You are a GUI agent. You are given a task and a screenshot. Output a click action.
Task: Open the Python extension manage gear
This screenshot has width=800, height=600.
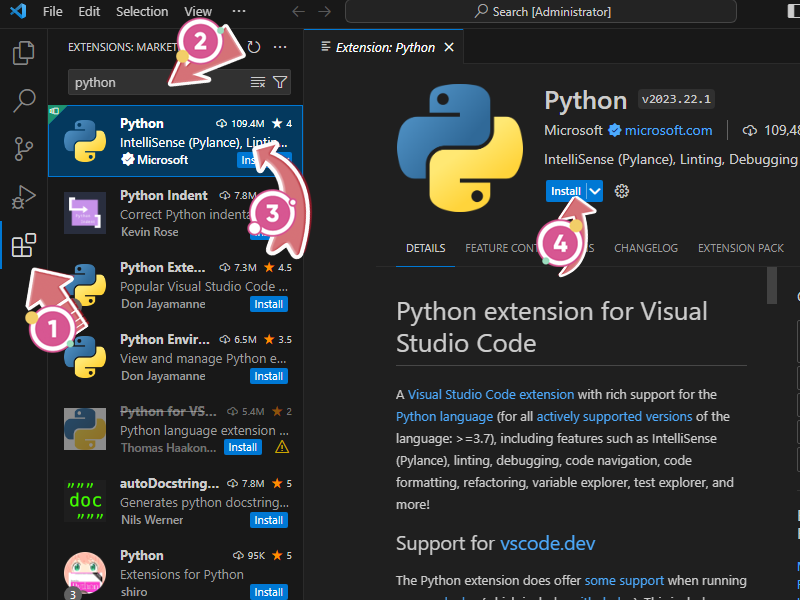coord(621,191)
